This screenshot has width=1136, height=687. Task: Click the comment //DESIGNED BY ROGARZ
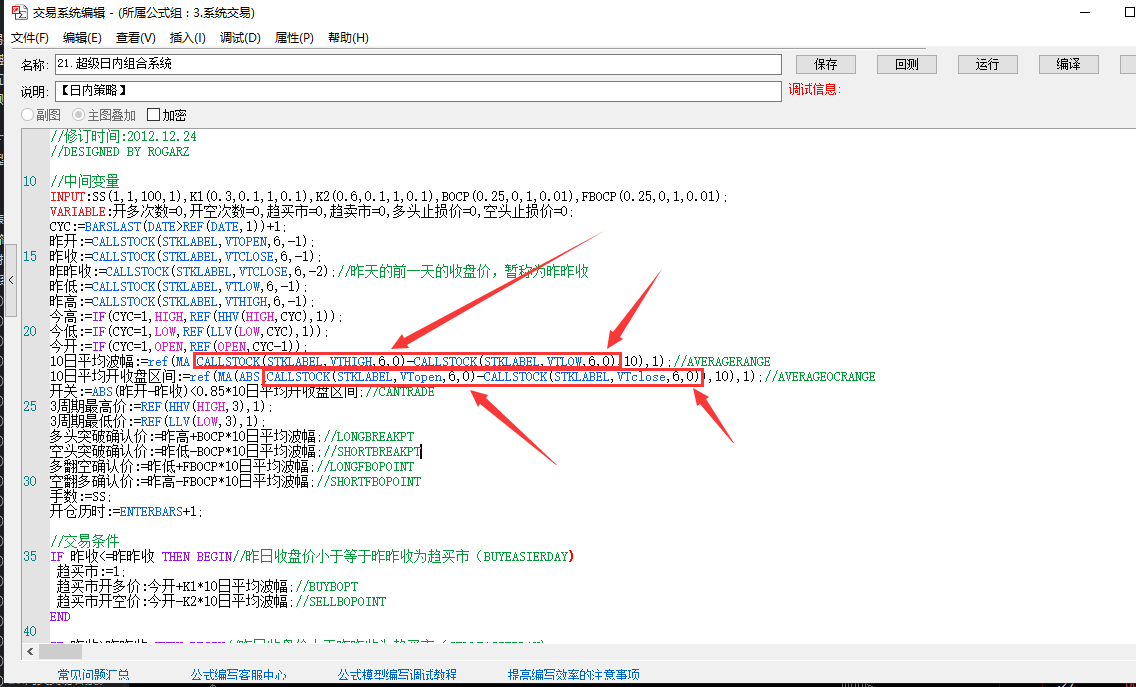120,151
